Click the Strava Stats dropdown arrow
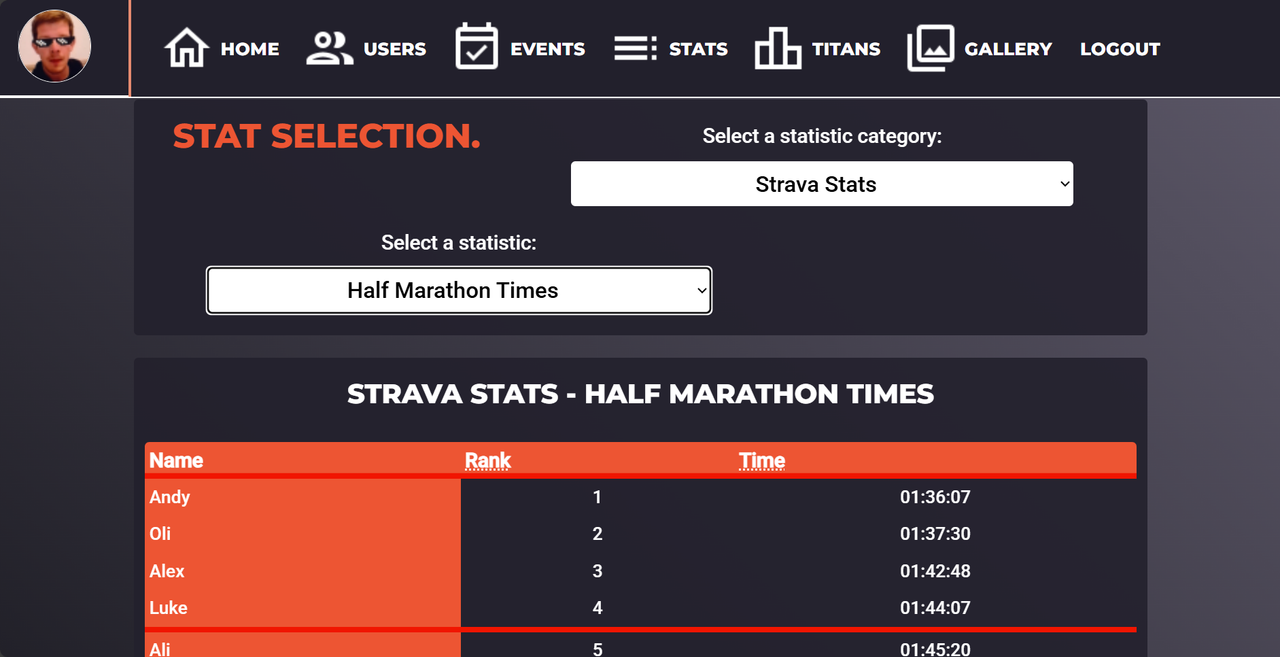The height and width of the screenshot is (657, 1280). tap(1064, 184)
